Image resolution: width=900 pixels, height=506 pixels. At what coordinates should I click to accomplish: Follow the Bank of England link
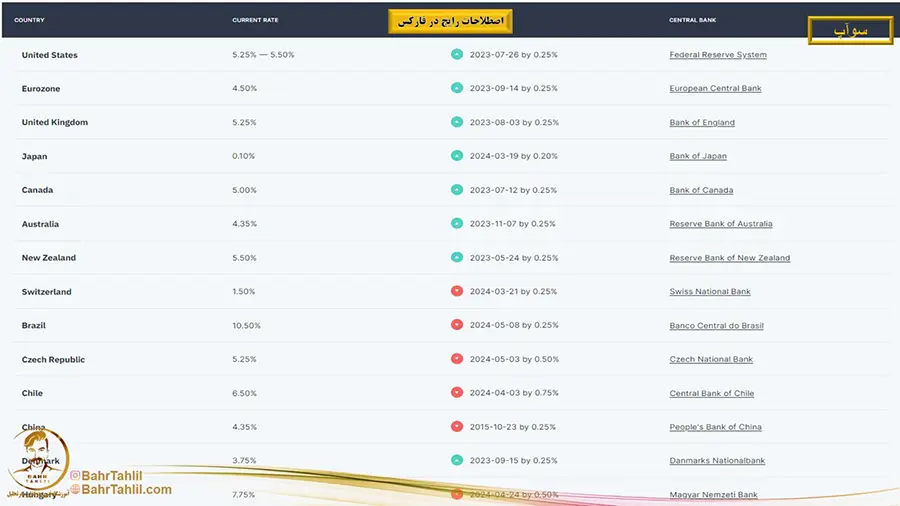[702, 123]
